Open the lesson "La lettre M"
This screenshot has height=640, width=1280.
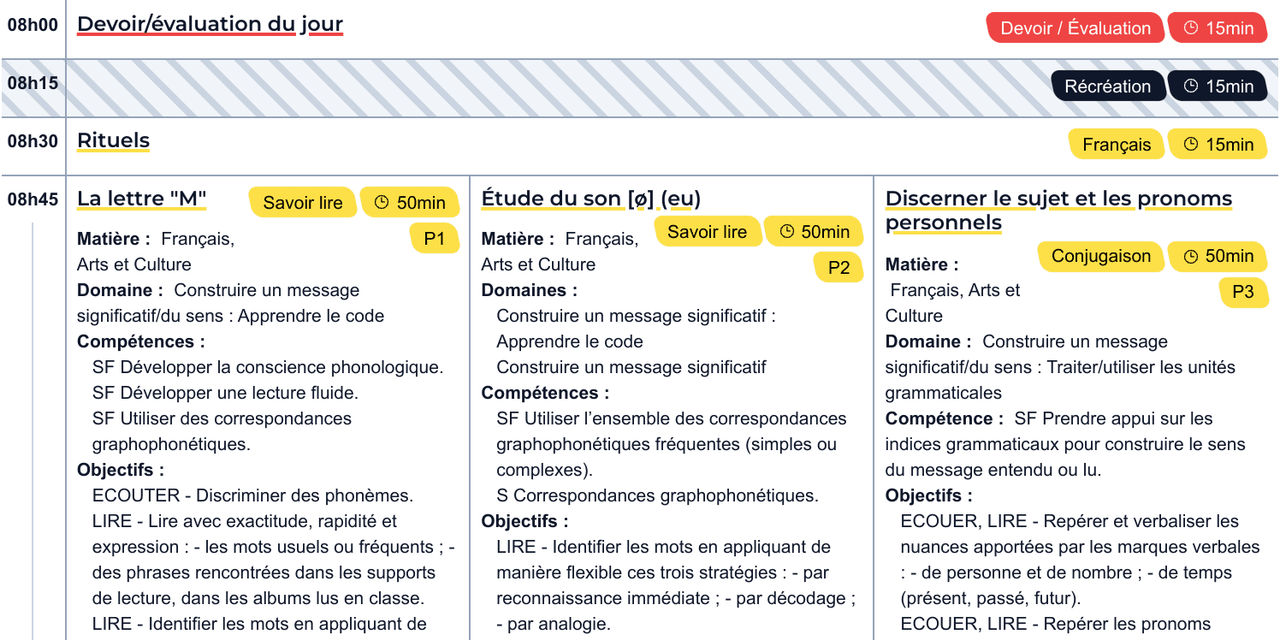point(141,197)
